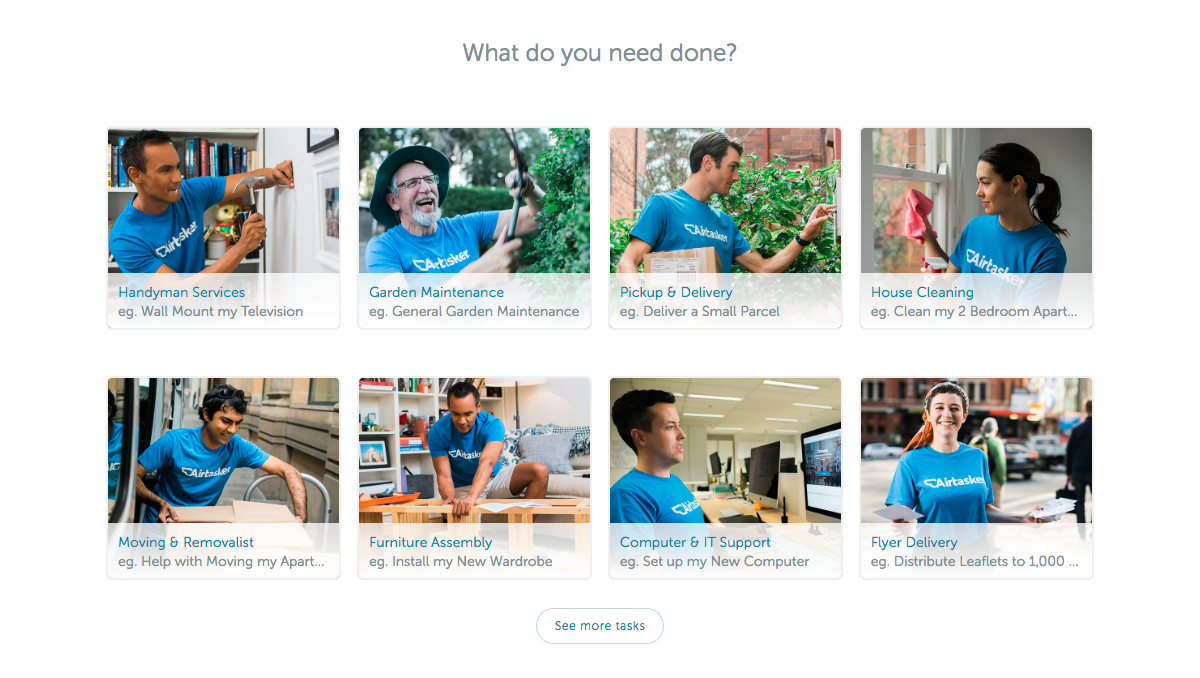Follow the Handyman Services title link
This screenshot has height=678, width=1200.
point(181,292)
